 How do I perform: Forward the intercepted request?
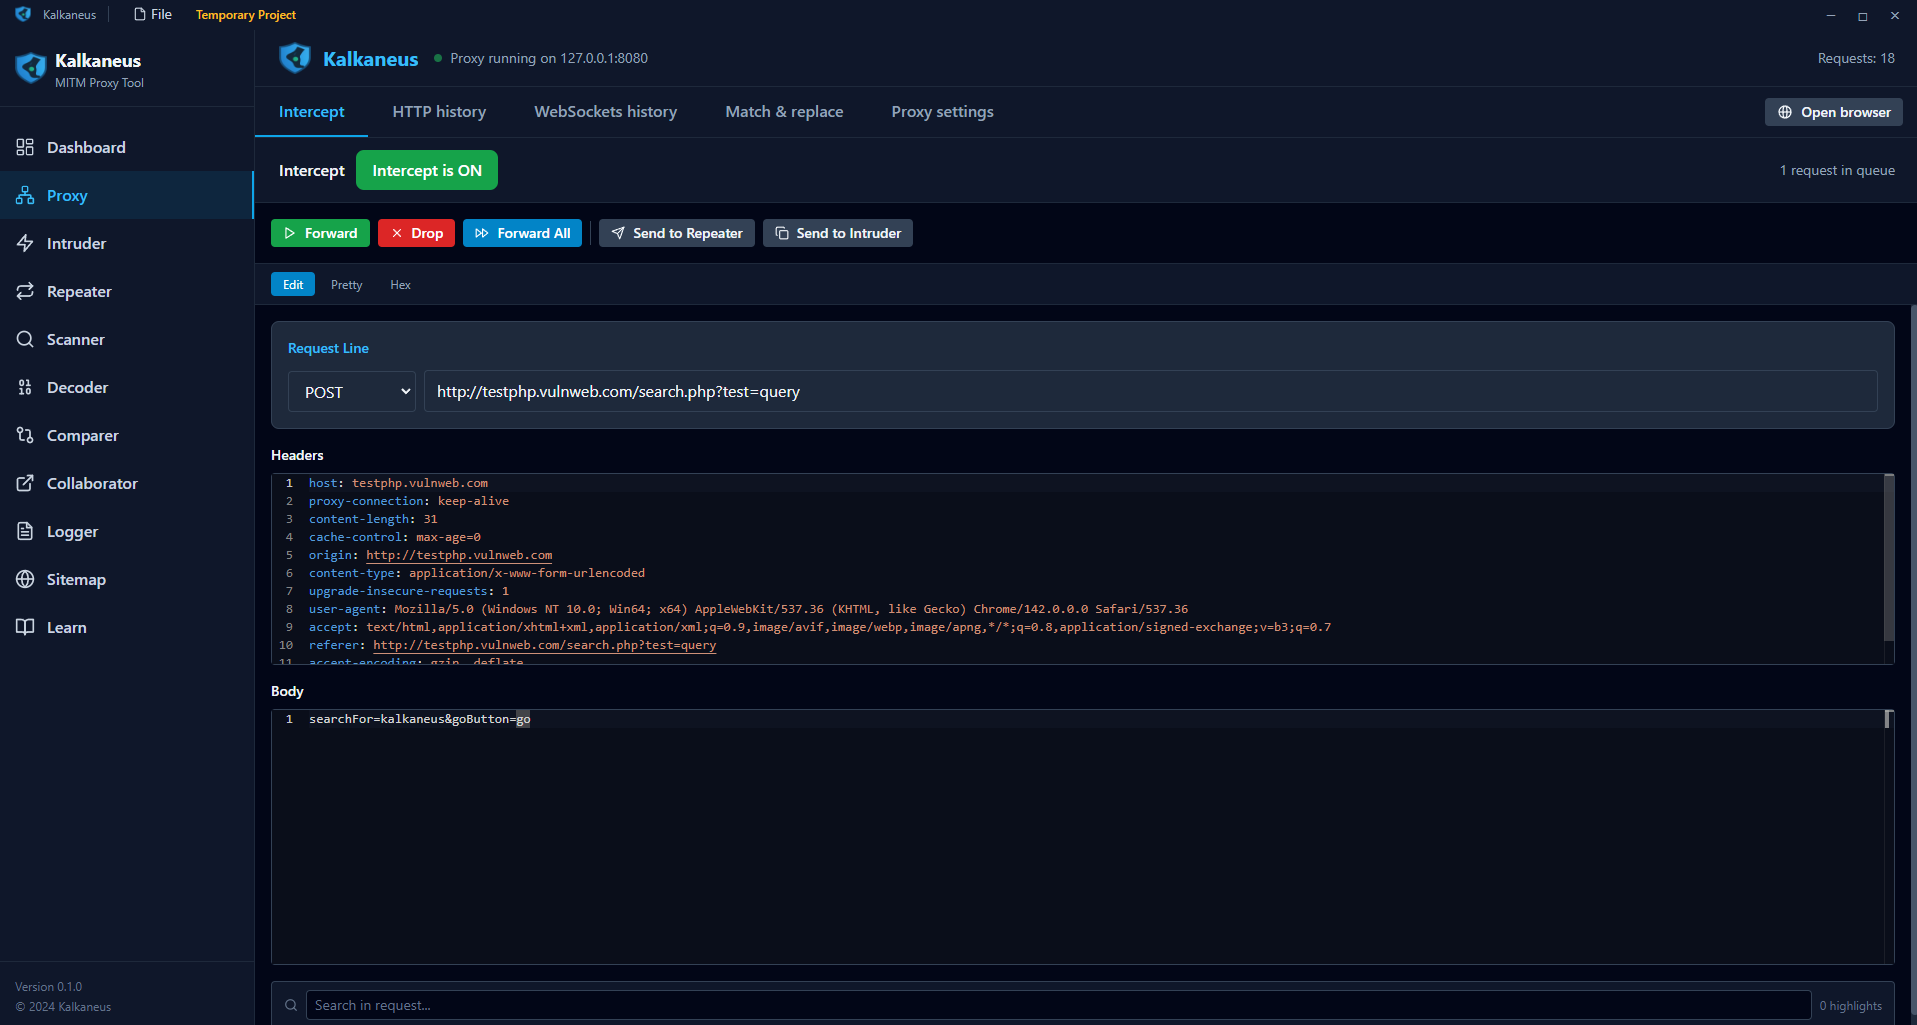coord(320,232)
